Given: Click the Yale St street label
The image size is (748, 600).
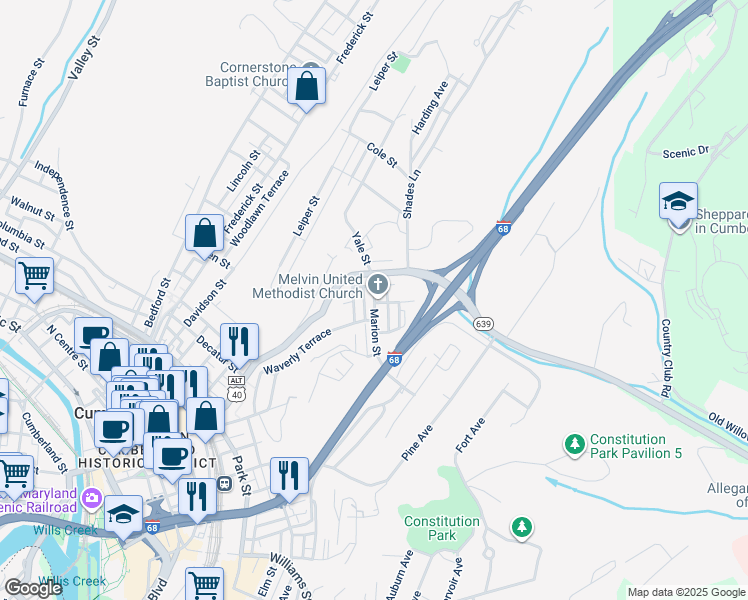Looking at the screenshot, I should pos(361,248).
